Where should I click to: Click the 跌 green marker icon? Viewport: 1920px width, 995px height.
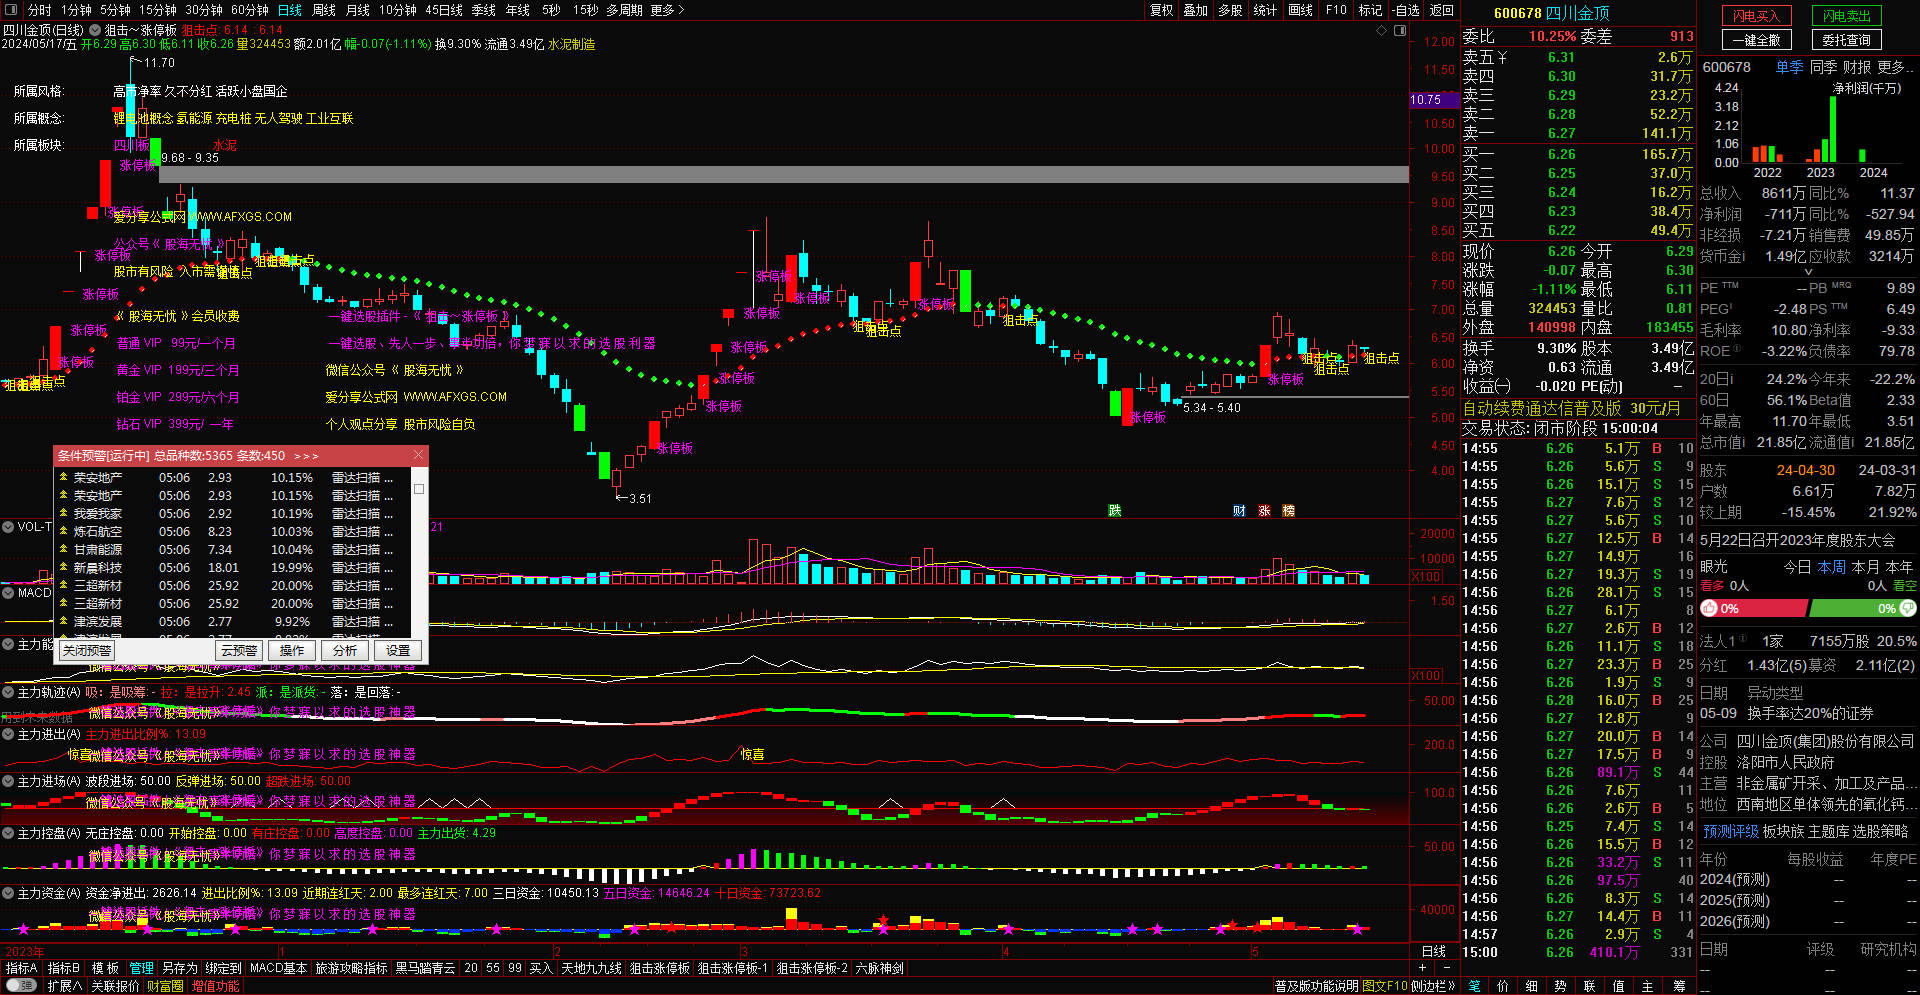pos(1115,511)
